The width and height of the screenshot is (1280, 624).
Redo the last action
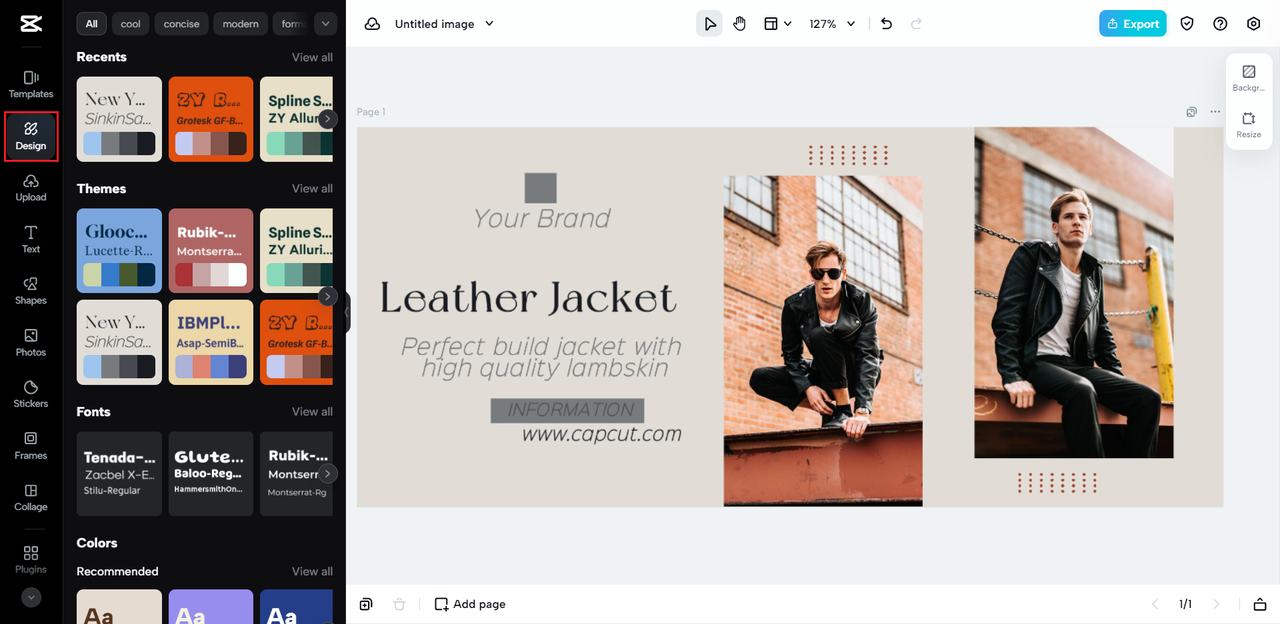coord(916,24)
